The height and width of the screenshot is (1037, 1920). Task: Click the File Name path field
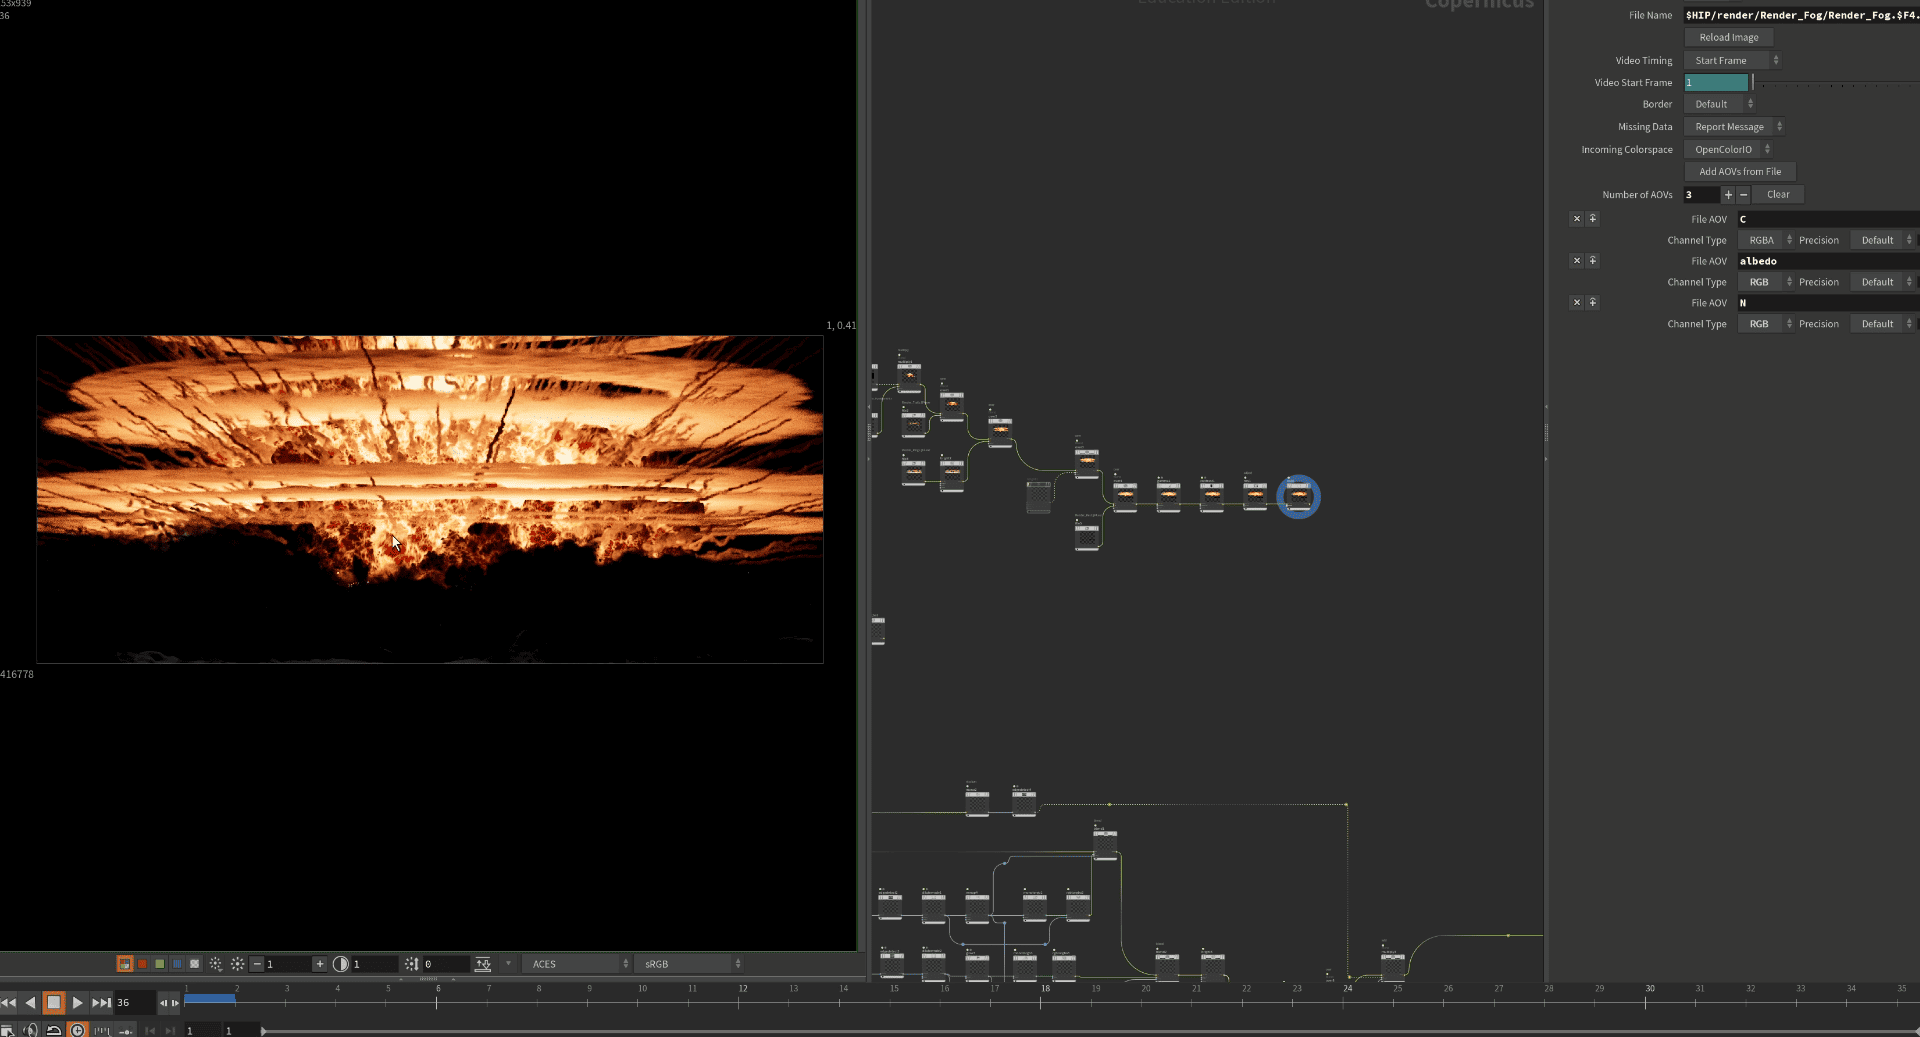(x=1802, y=15)
